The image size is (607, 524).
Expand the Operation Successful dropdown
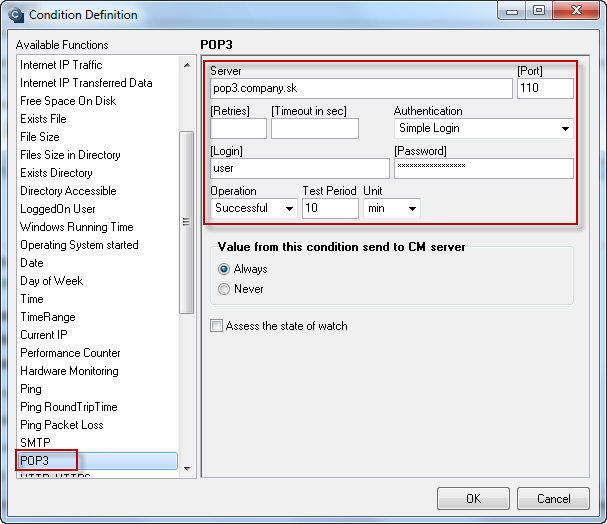point(254,208)
